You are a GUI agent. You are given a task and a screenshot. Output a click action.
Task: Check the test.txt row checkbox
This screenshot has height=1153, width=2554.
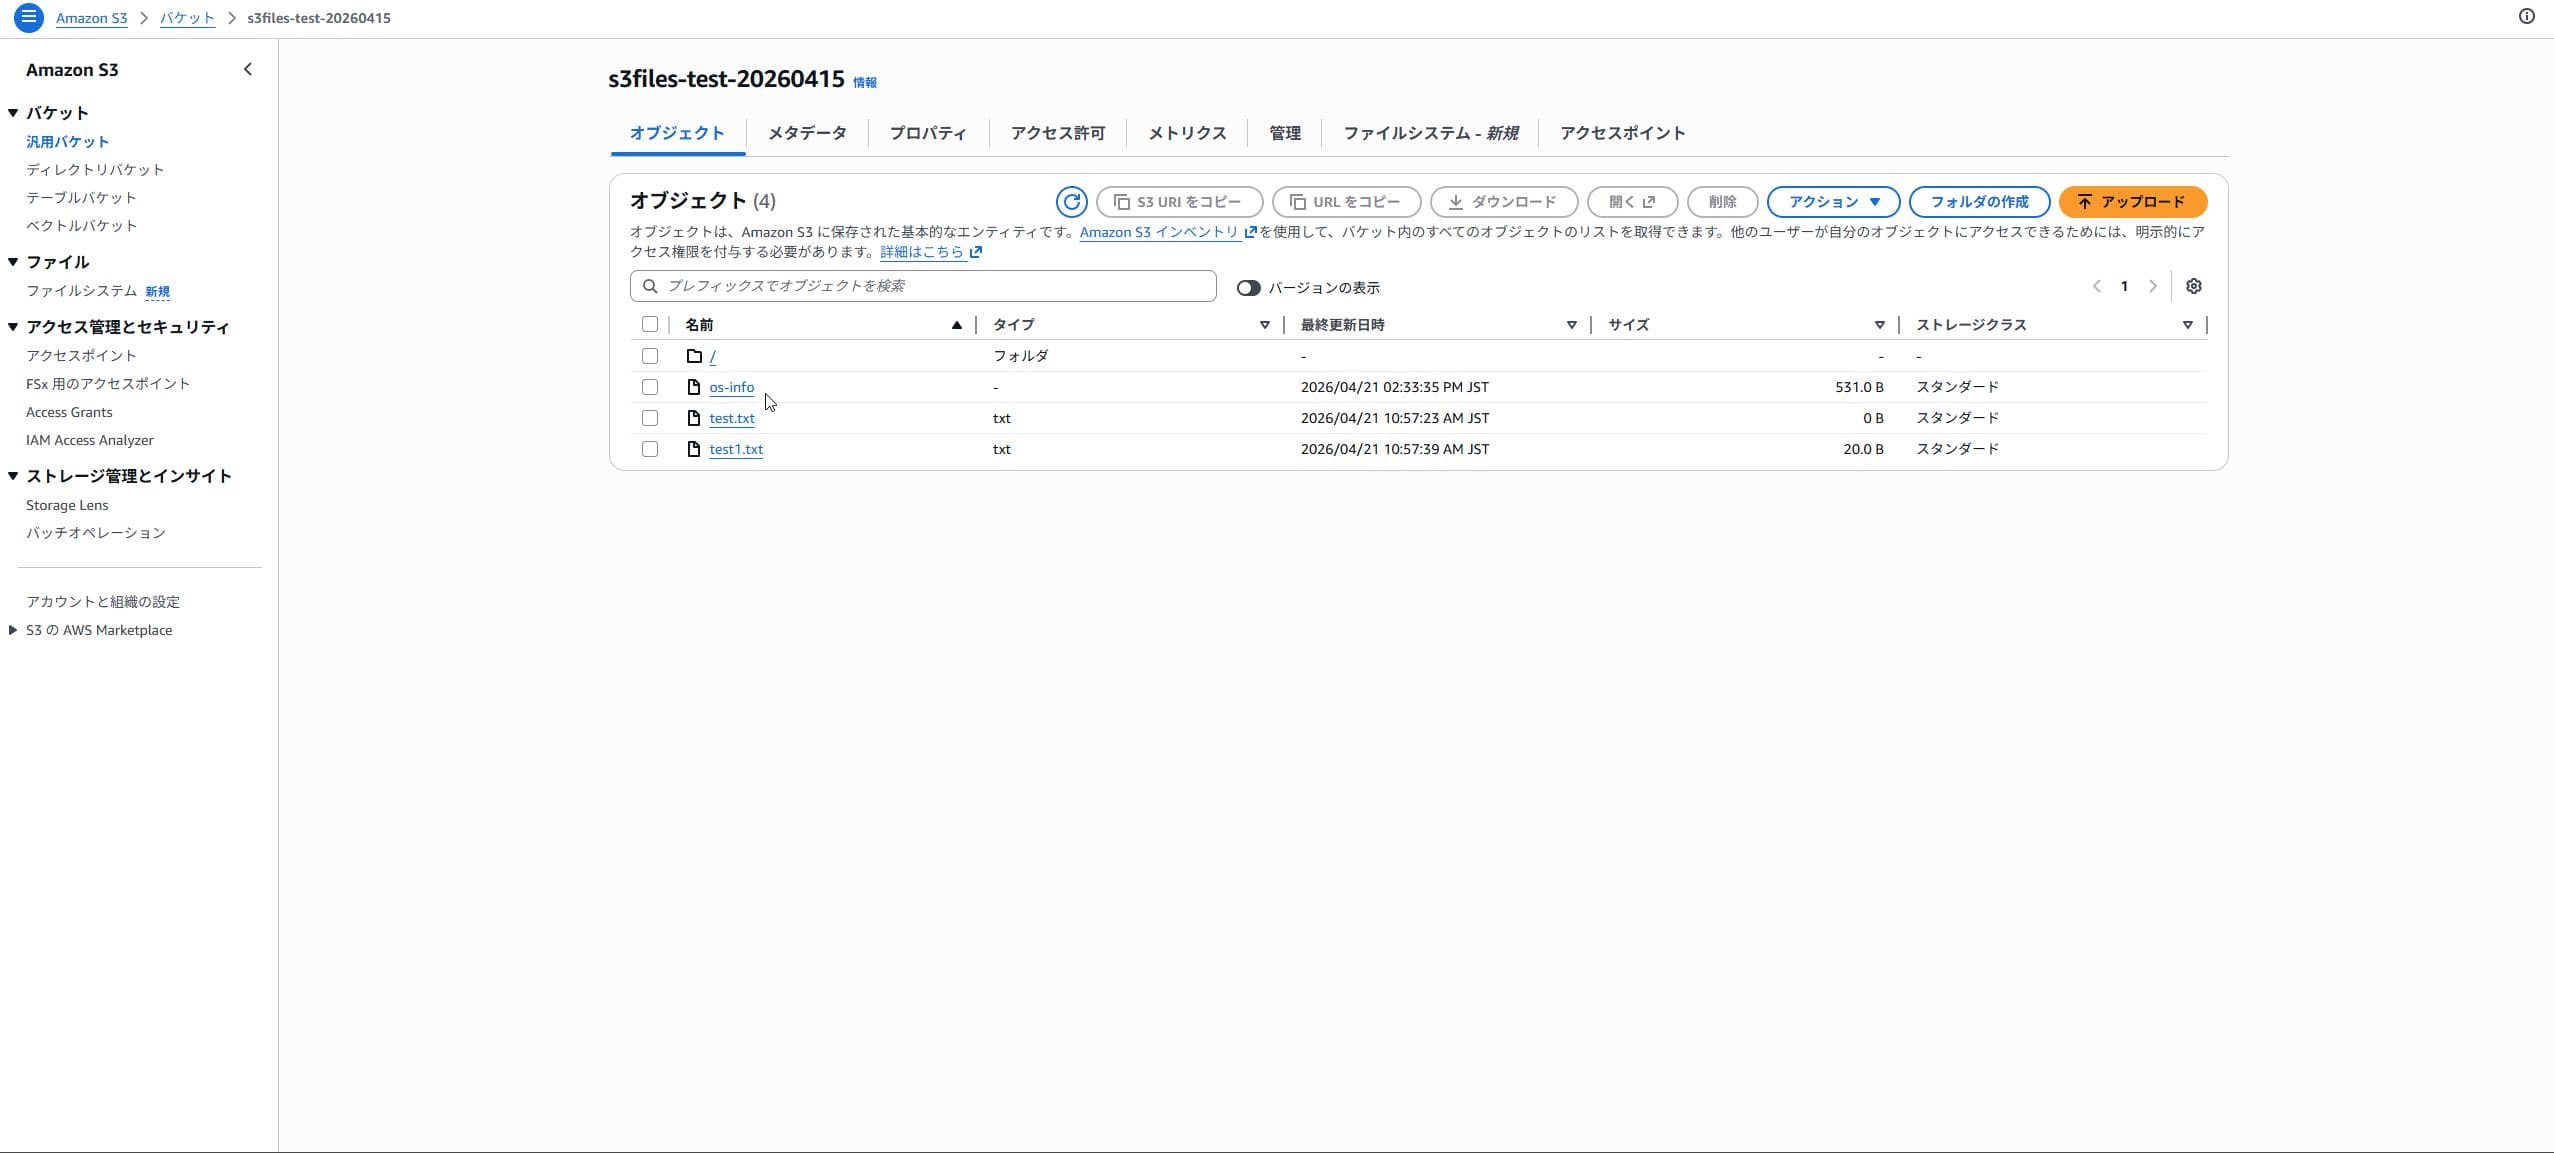[x=650, y=418]
